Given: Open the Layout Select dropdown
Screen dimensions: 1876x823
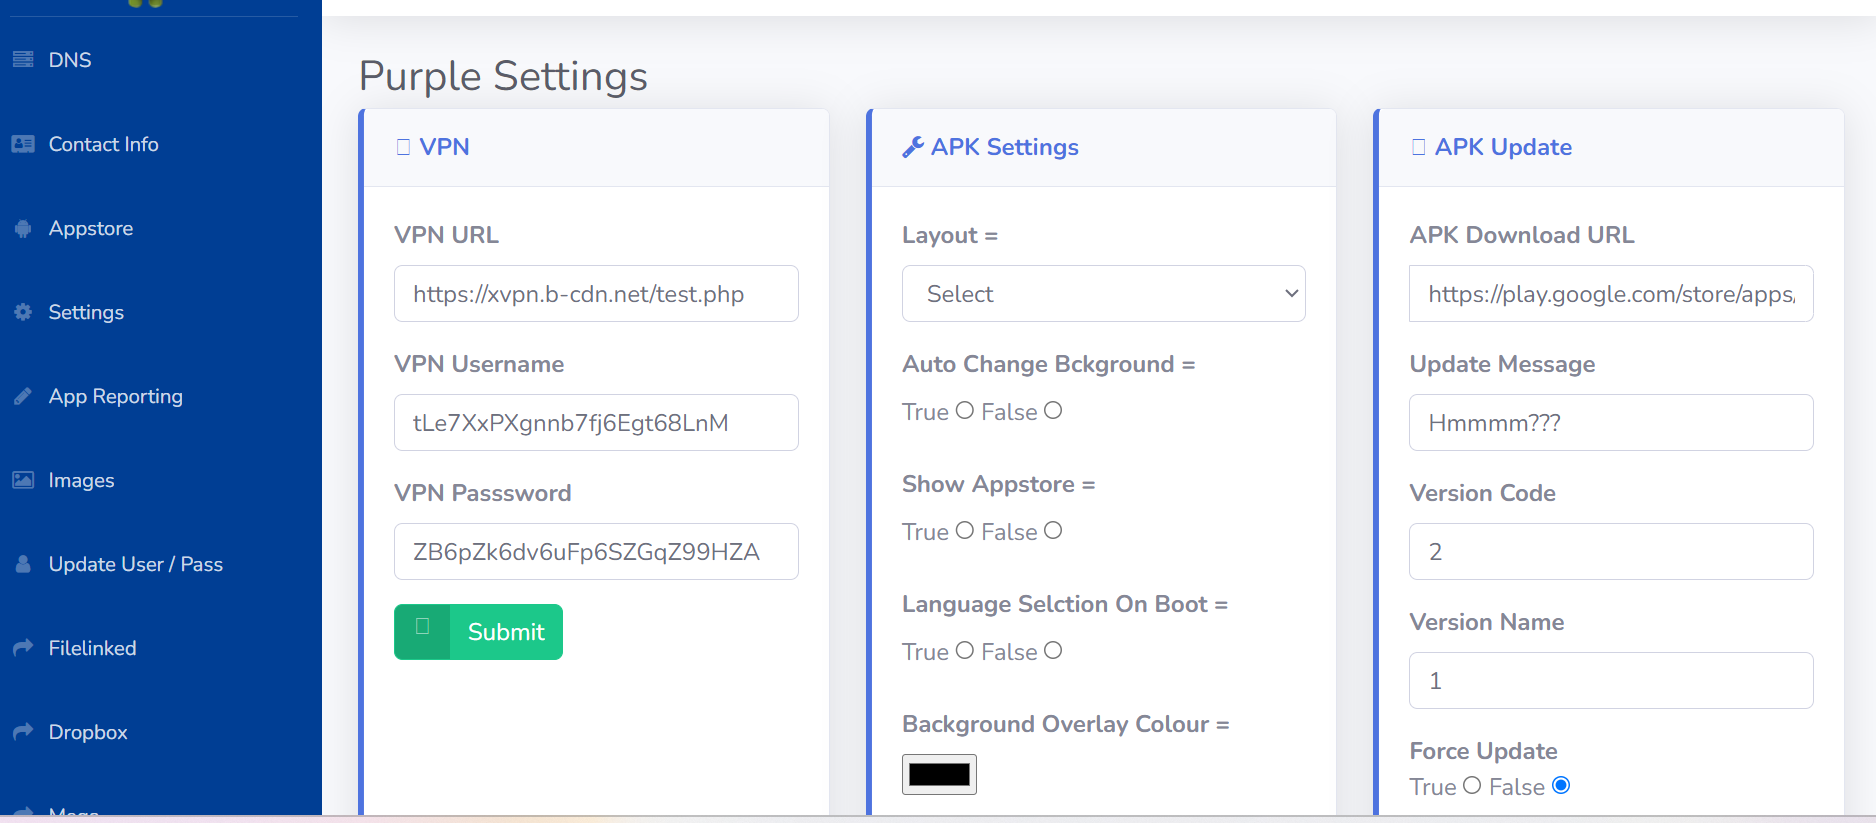Looking at the screenshot, I should click(1103, 294).
